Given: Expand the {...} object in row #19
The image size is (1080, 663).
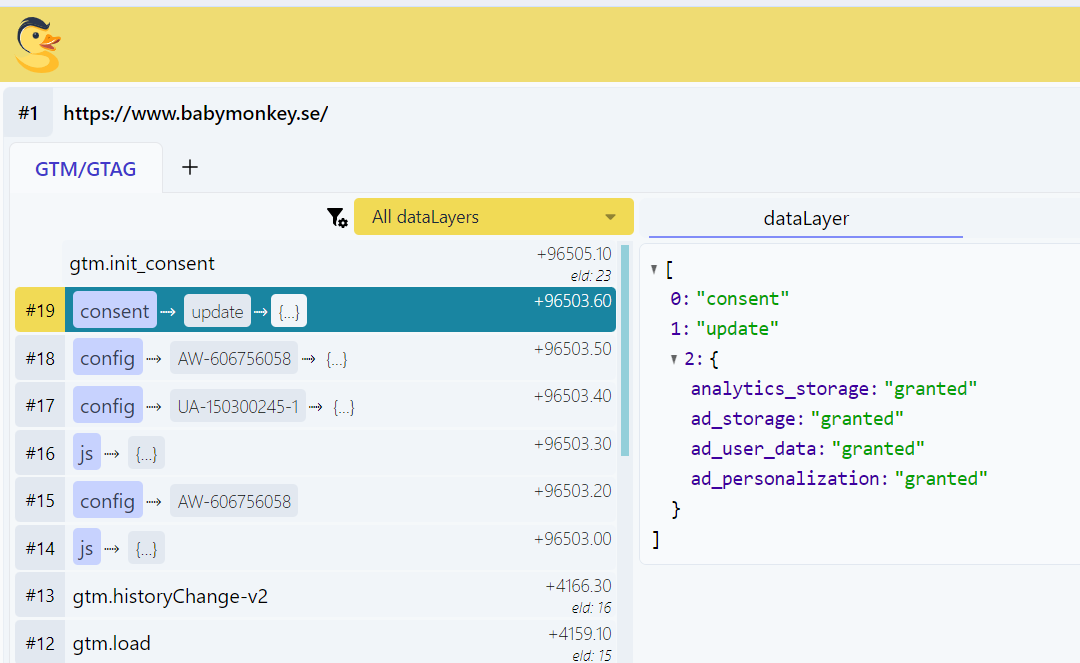Looking at the screenshot, I should coord(289,312).
